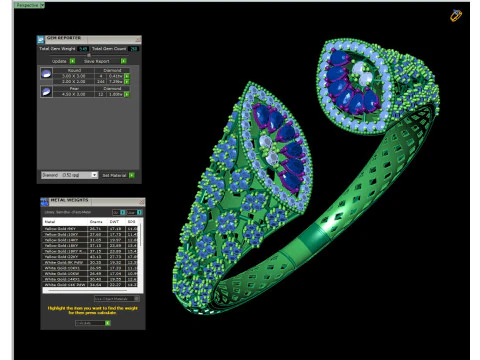Click the green Save Report button
The height and width of the screenshot is (360, 480).
[x=123, y=61]
